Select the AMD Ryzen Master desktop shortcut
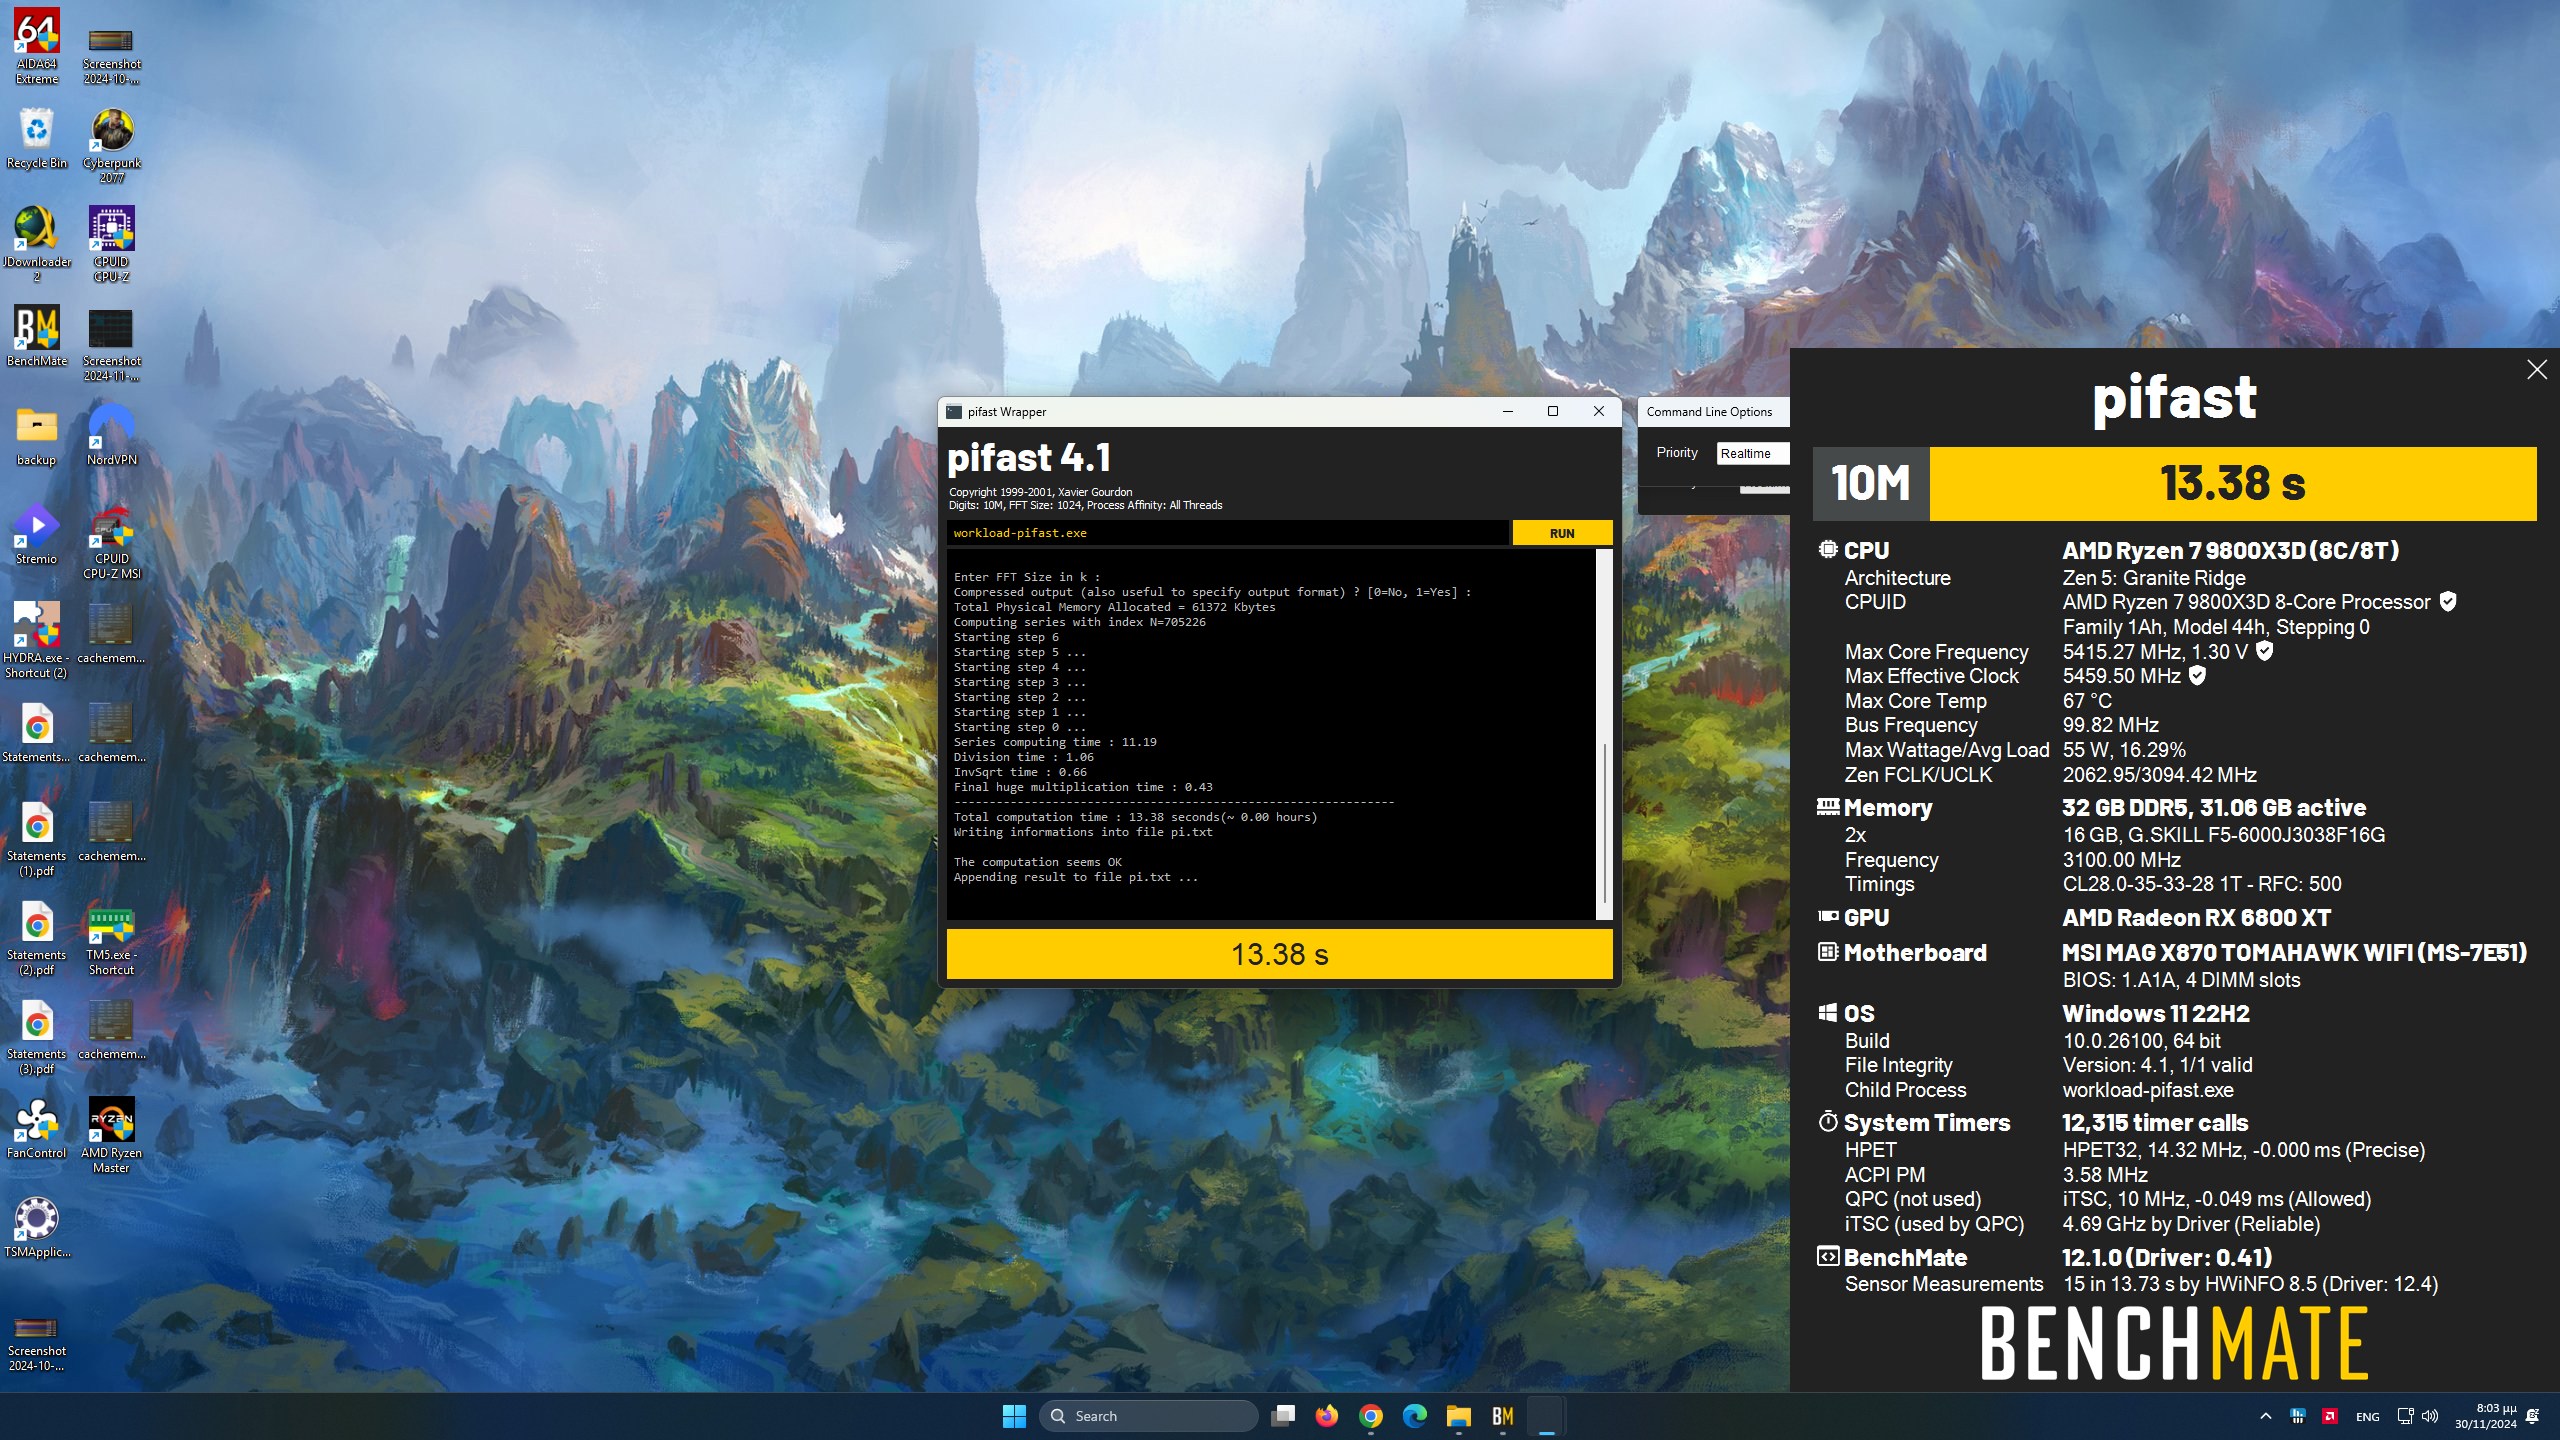Viewport: 2560px width, 1440px height. tap(112, 1135)
